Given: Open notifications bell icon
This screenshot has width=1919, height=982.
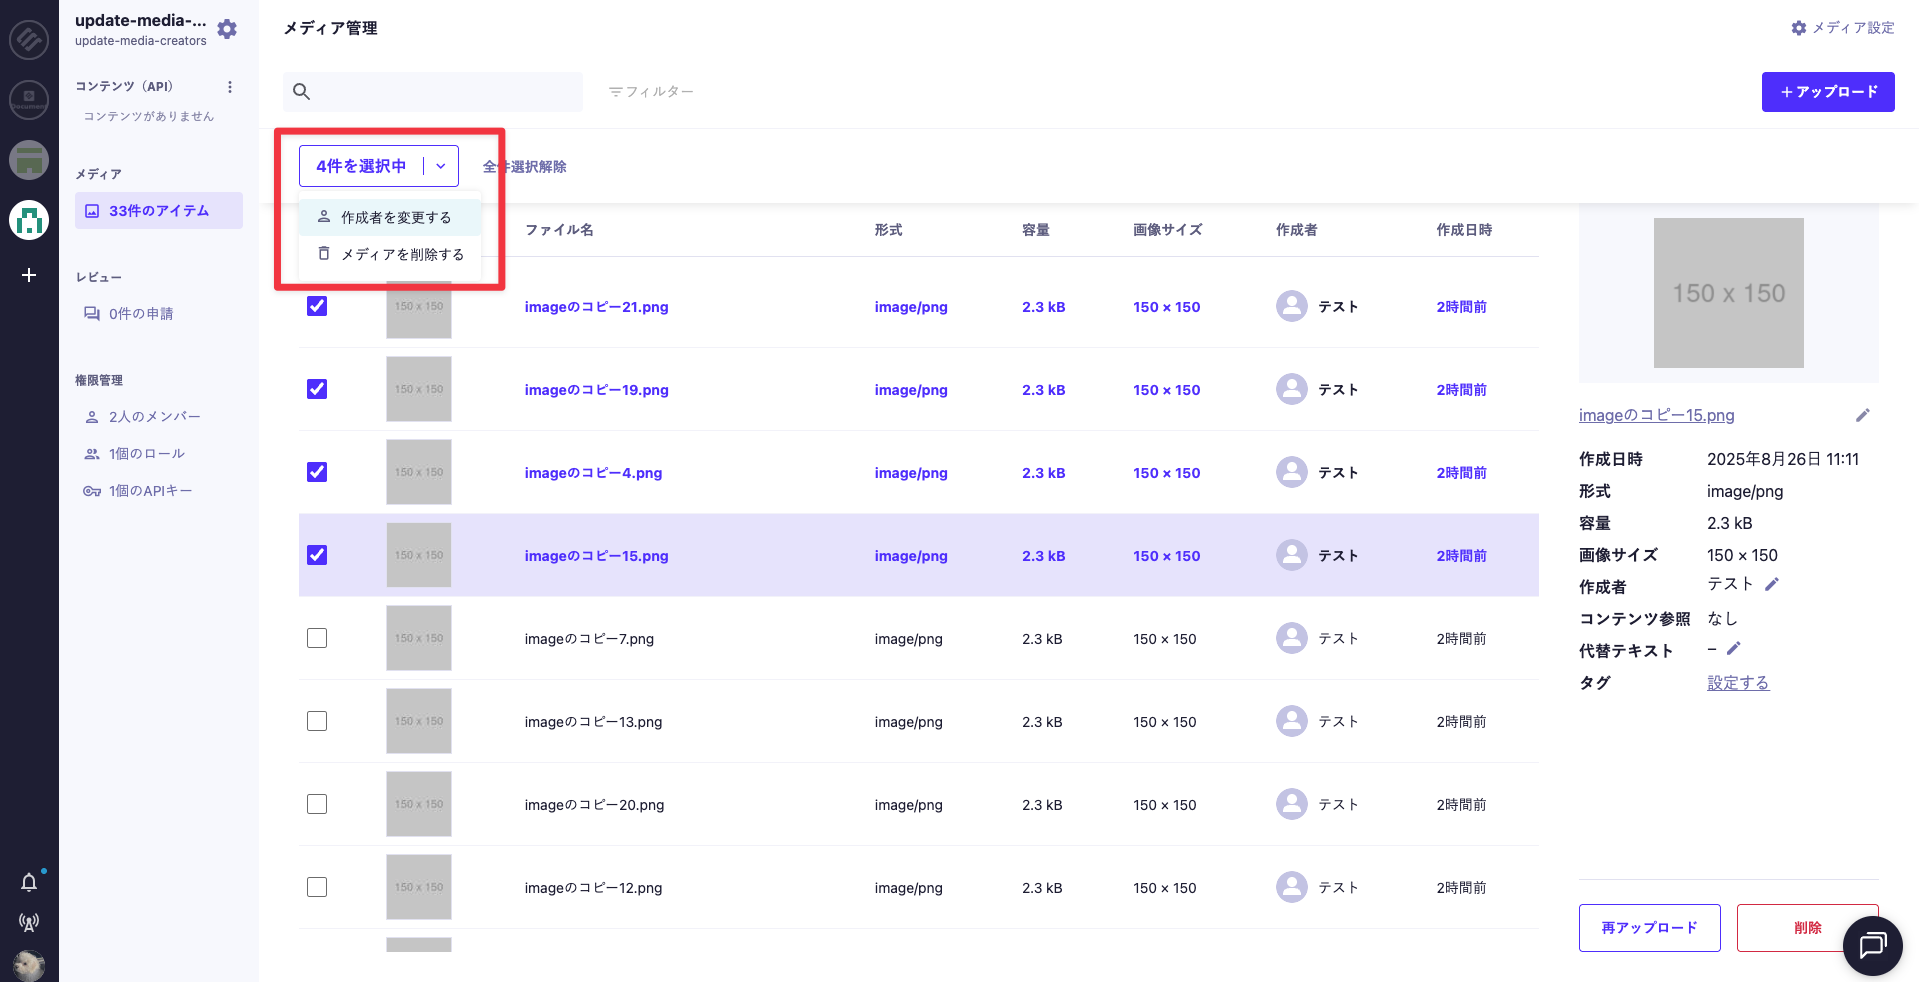Looking at the screenshot, I should [x=29, y=882].
